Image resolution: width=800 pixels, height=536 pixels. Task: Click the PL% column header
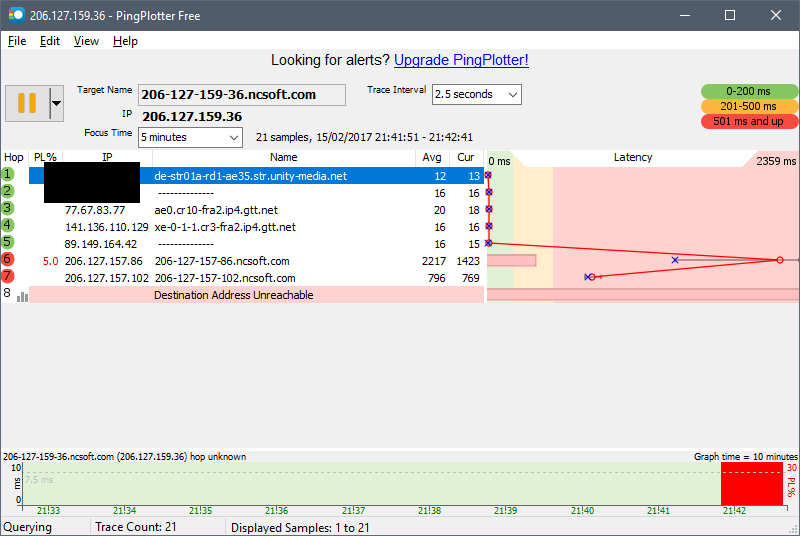click(x=45, y=157)
